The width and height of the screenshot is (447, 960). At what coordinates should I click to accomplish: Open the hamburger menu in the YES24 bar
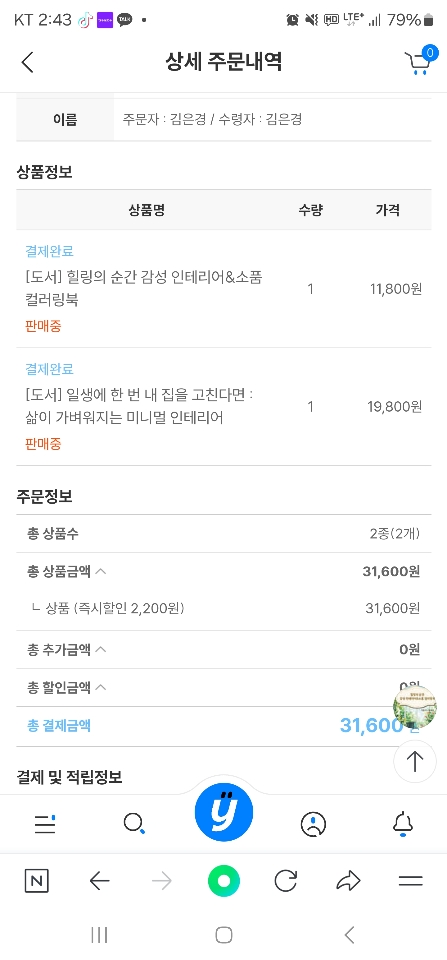[45, 824]
